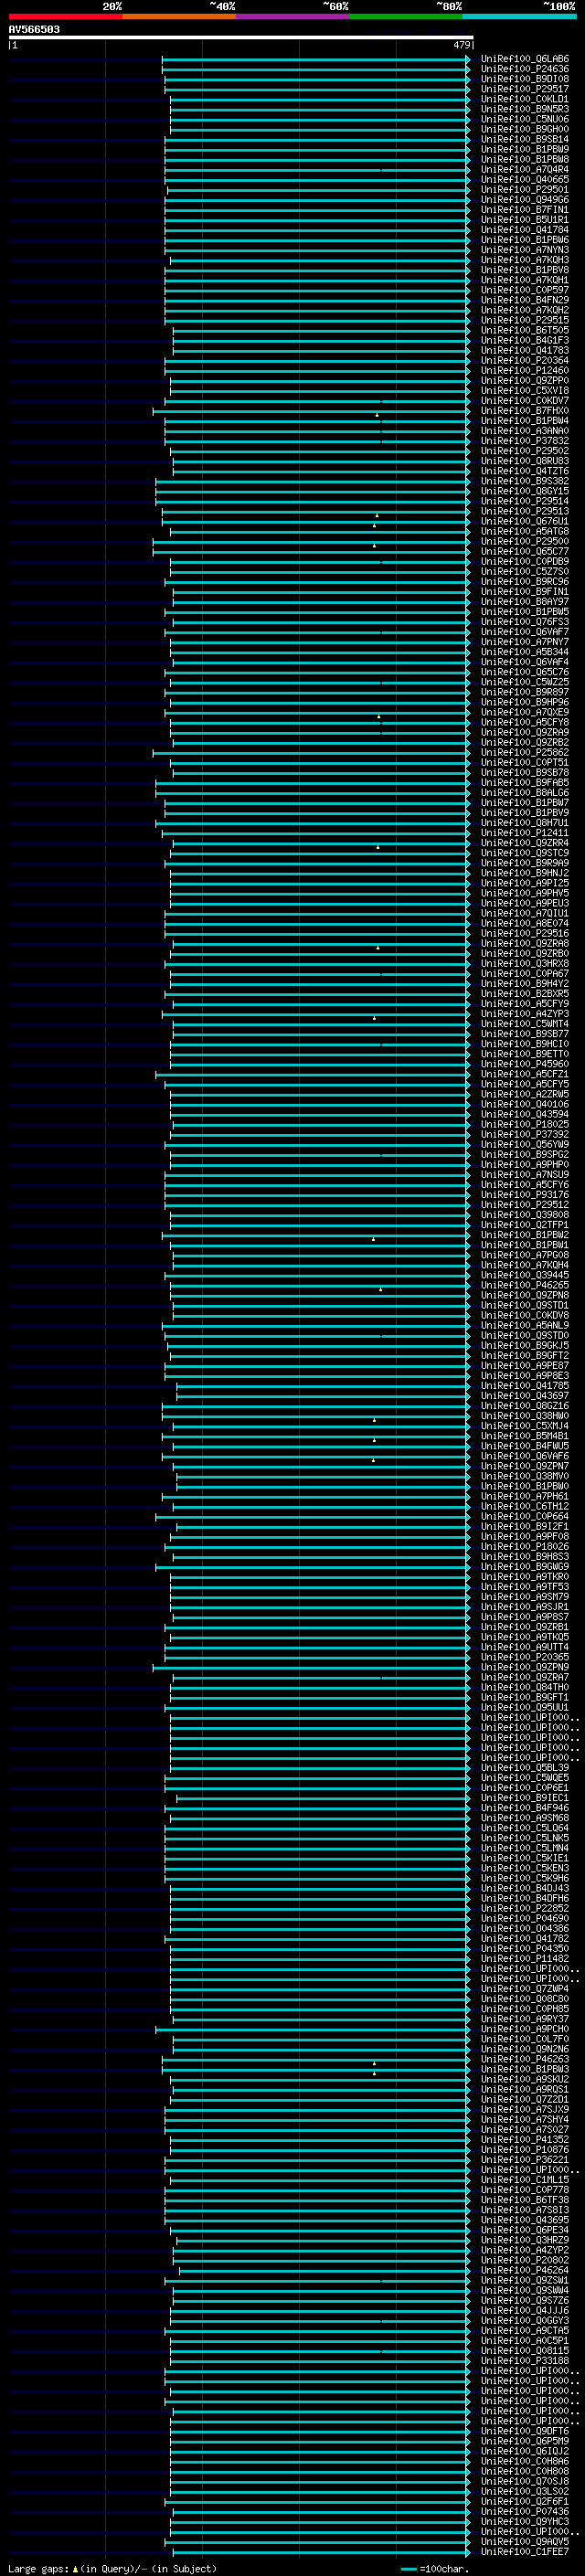Select hit UniRef100_C5WMT4
The width and height of the screenshot is (585, 2576).
[x=525, y=1024]
